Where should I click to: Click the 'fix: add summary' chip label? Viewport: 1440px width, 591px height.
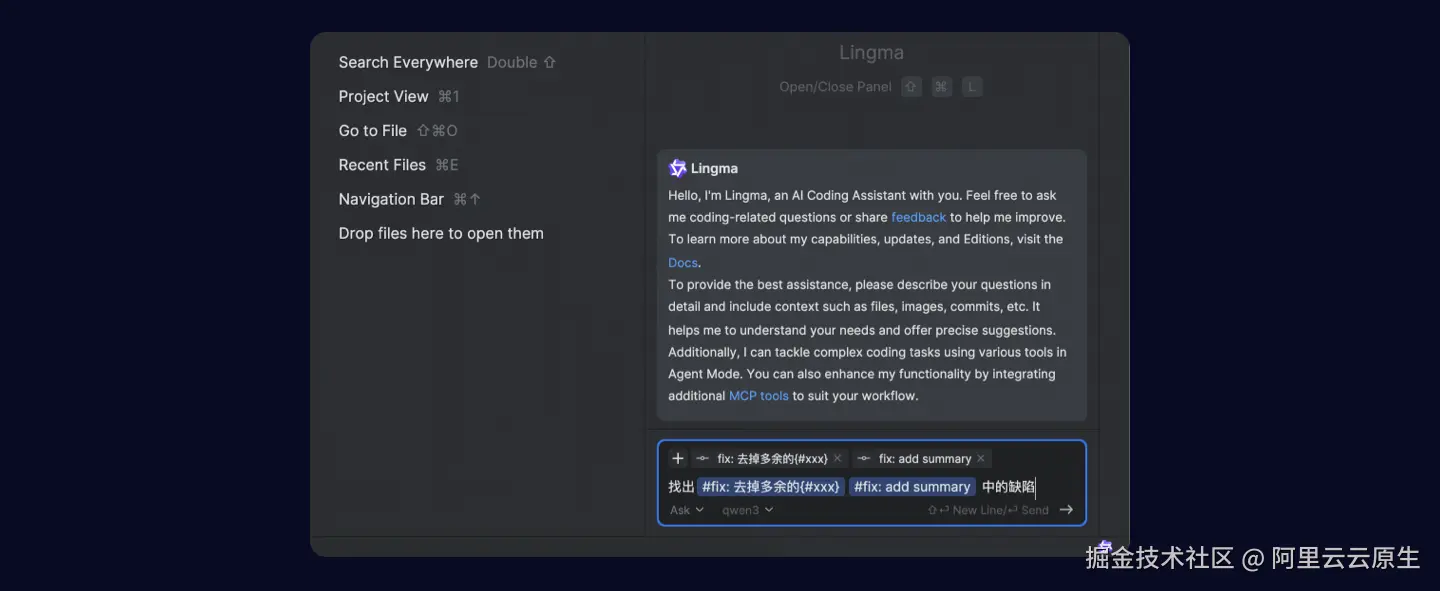pyautogui.click(x=925, y=459)
